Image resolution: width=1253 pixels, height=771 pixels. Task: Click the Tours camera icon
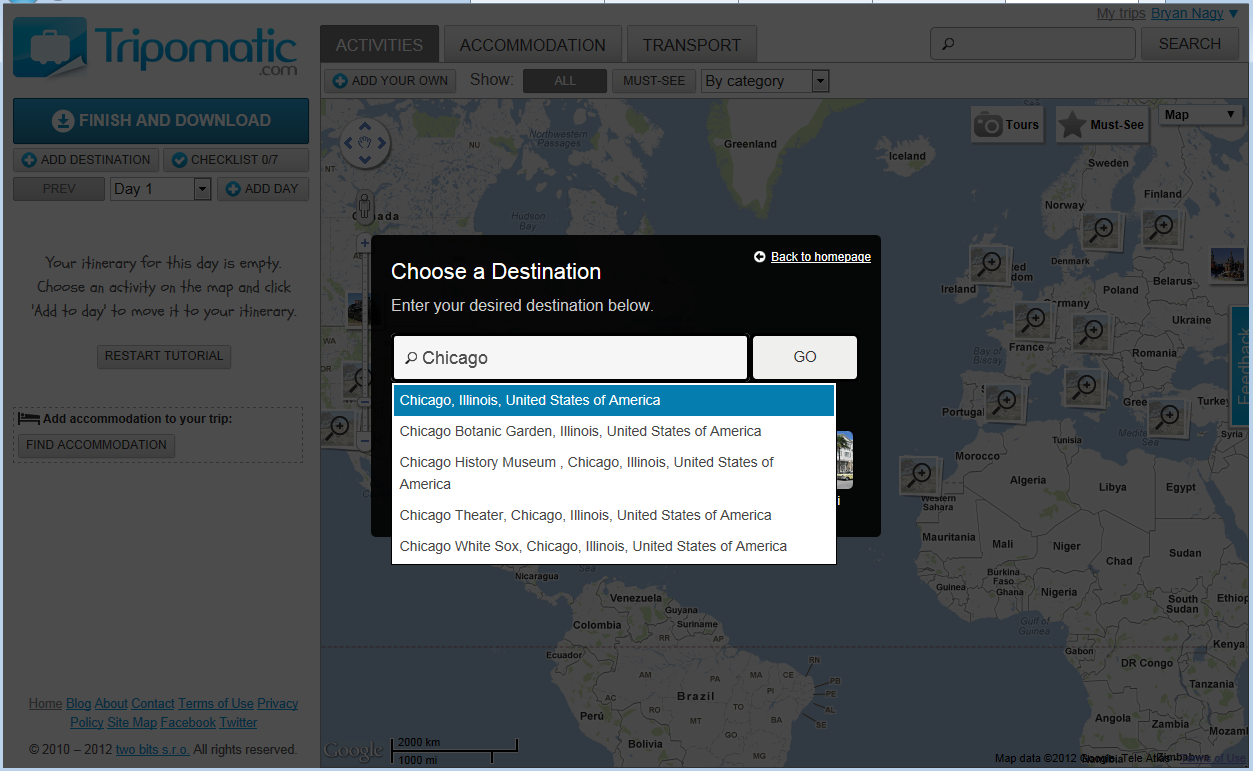989,125
